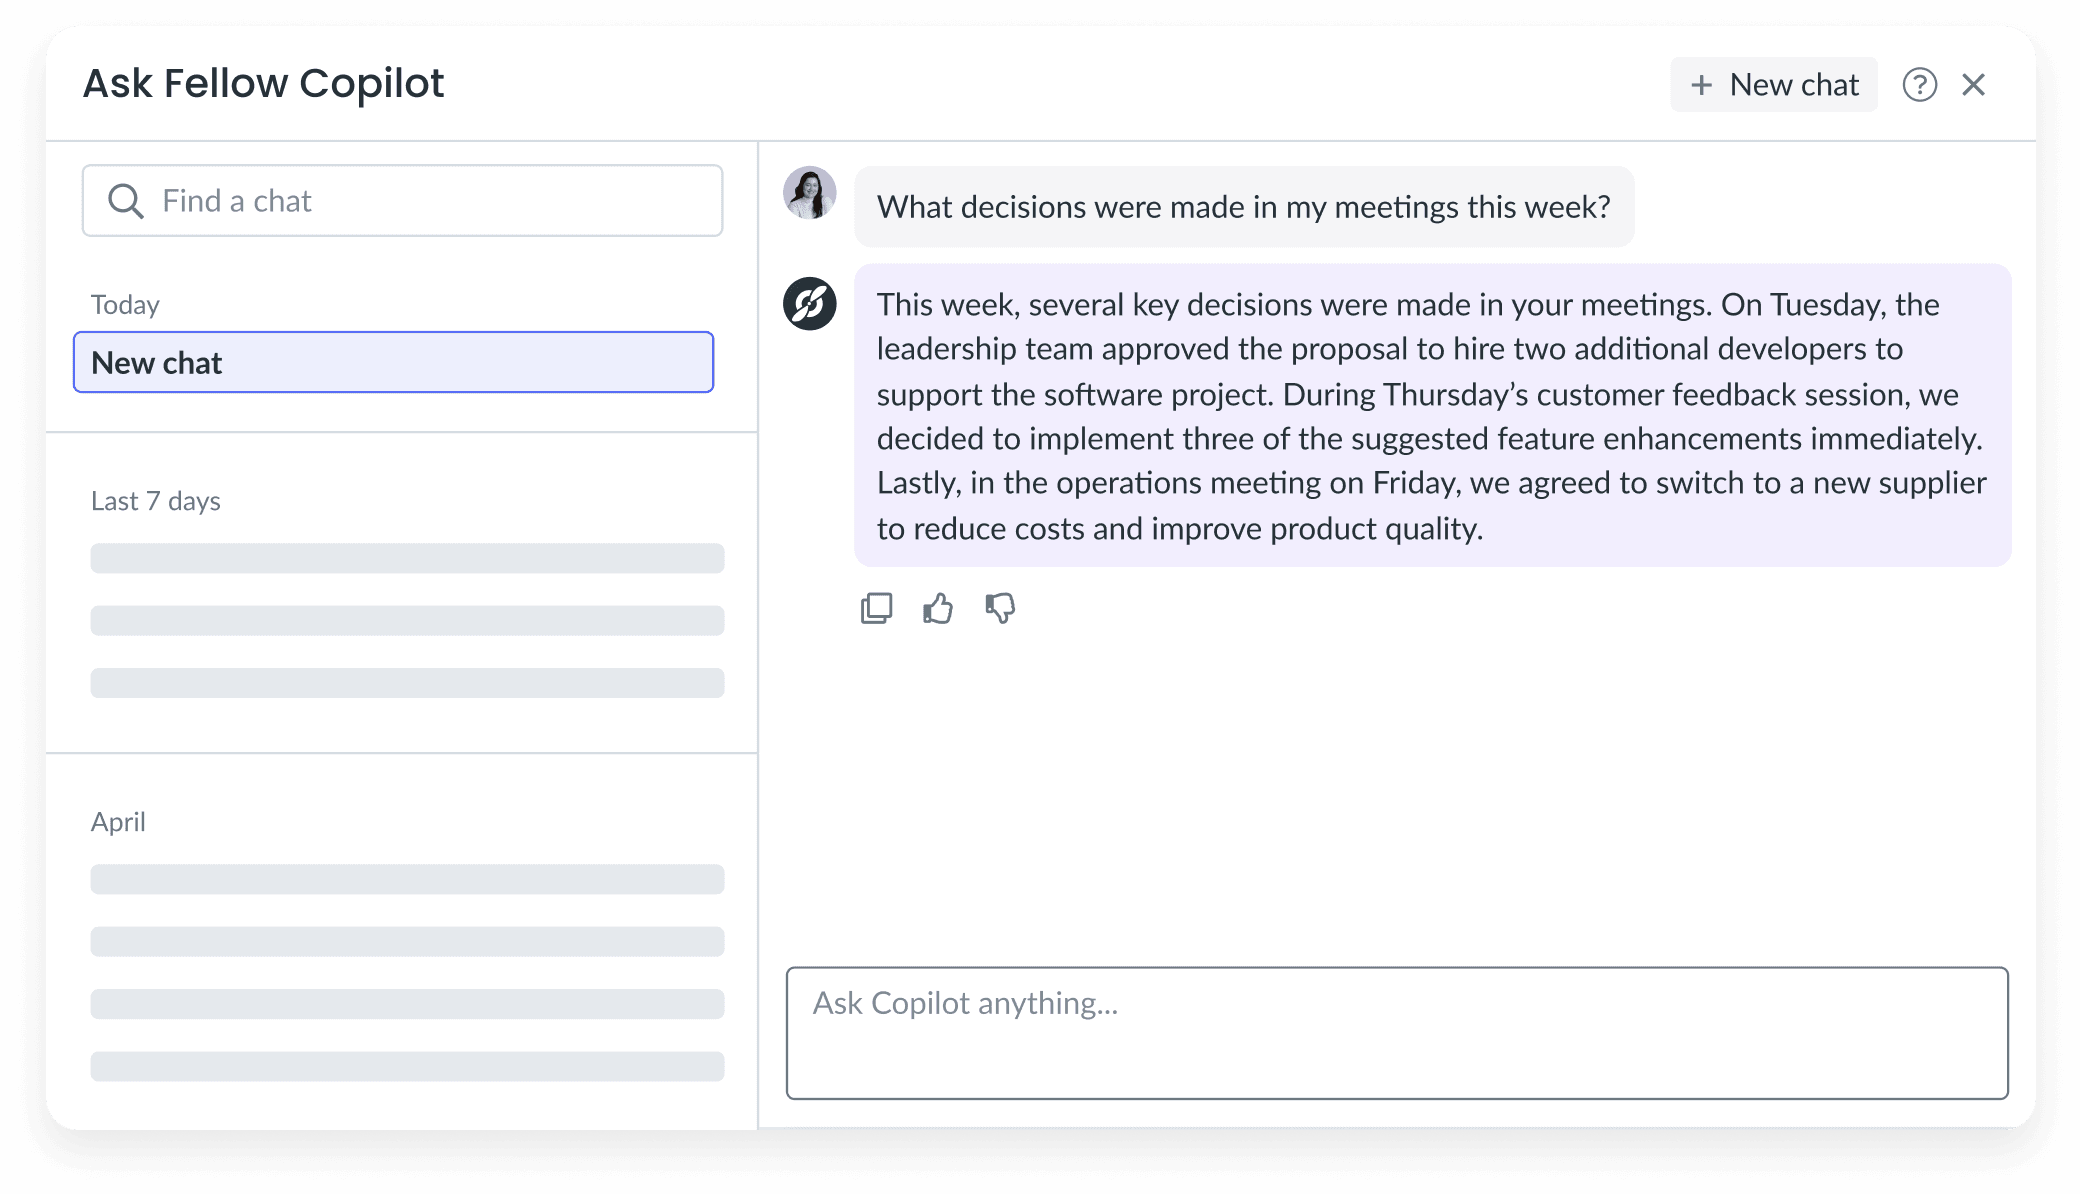Open first chat under Last 7 days
This screenshot has height=1194, width=2080.
click(407, 558)
